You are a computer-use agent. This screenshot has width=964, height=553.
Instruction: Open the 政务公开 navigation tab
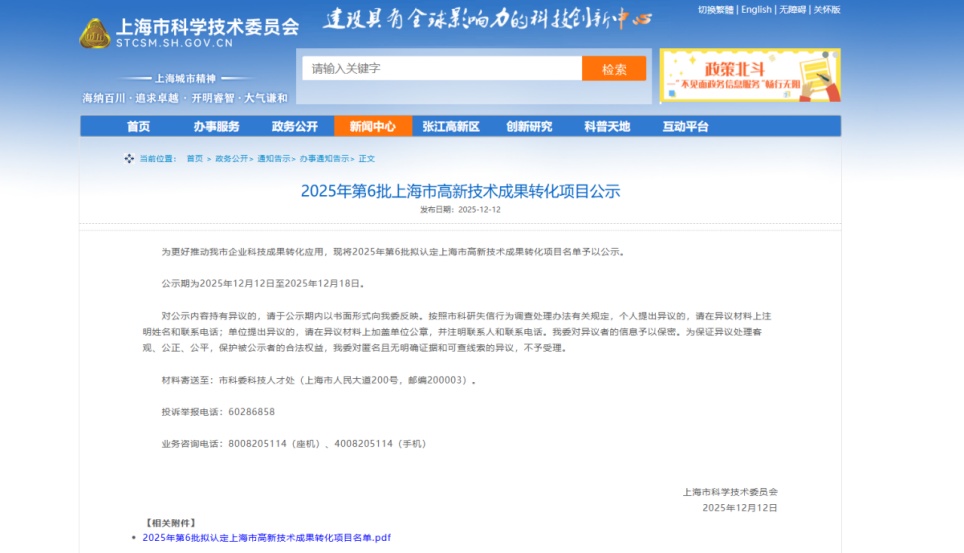[294, 126]
